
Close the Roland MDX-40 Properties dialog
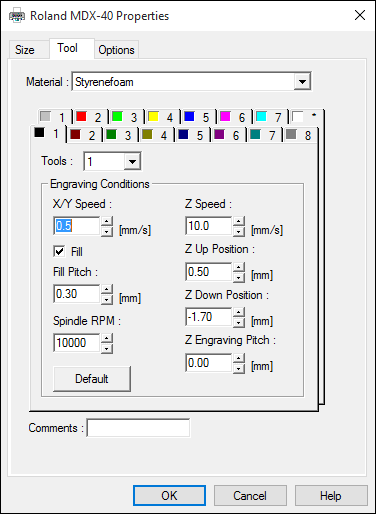pos(360,15)
